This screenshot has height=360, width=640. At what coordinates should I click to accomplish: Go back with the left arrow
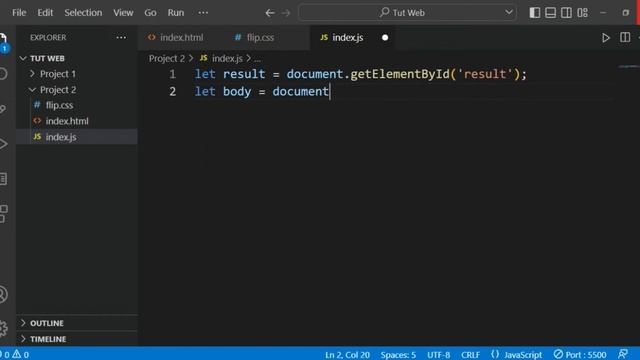[270, 13]
